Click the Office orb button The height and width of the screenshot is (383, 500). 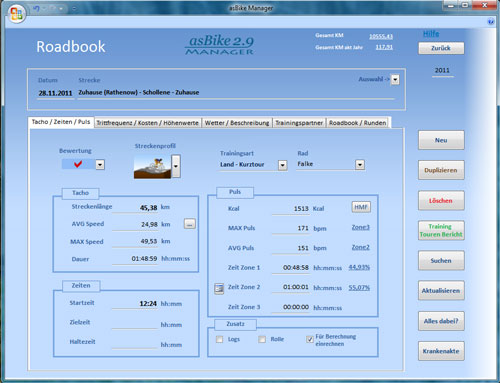(x=16, y=14)
